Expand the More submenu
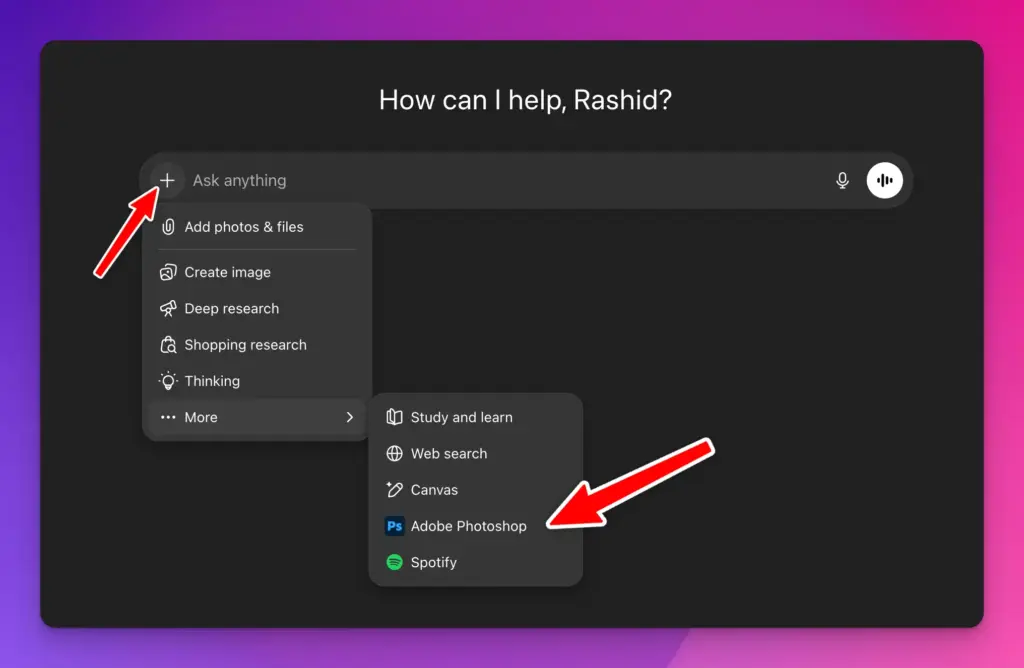 [200, 417]
